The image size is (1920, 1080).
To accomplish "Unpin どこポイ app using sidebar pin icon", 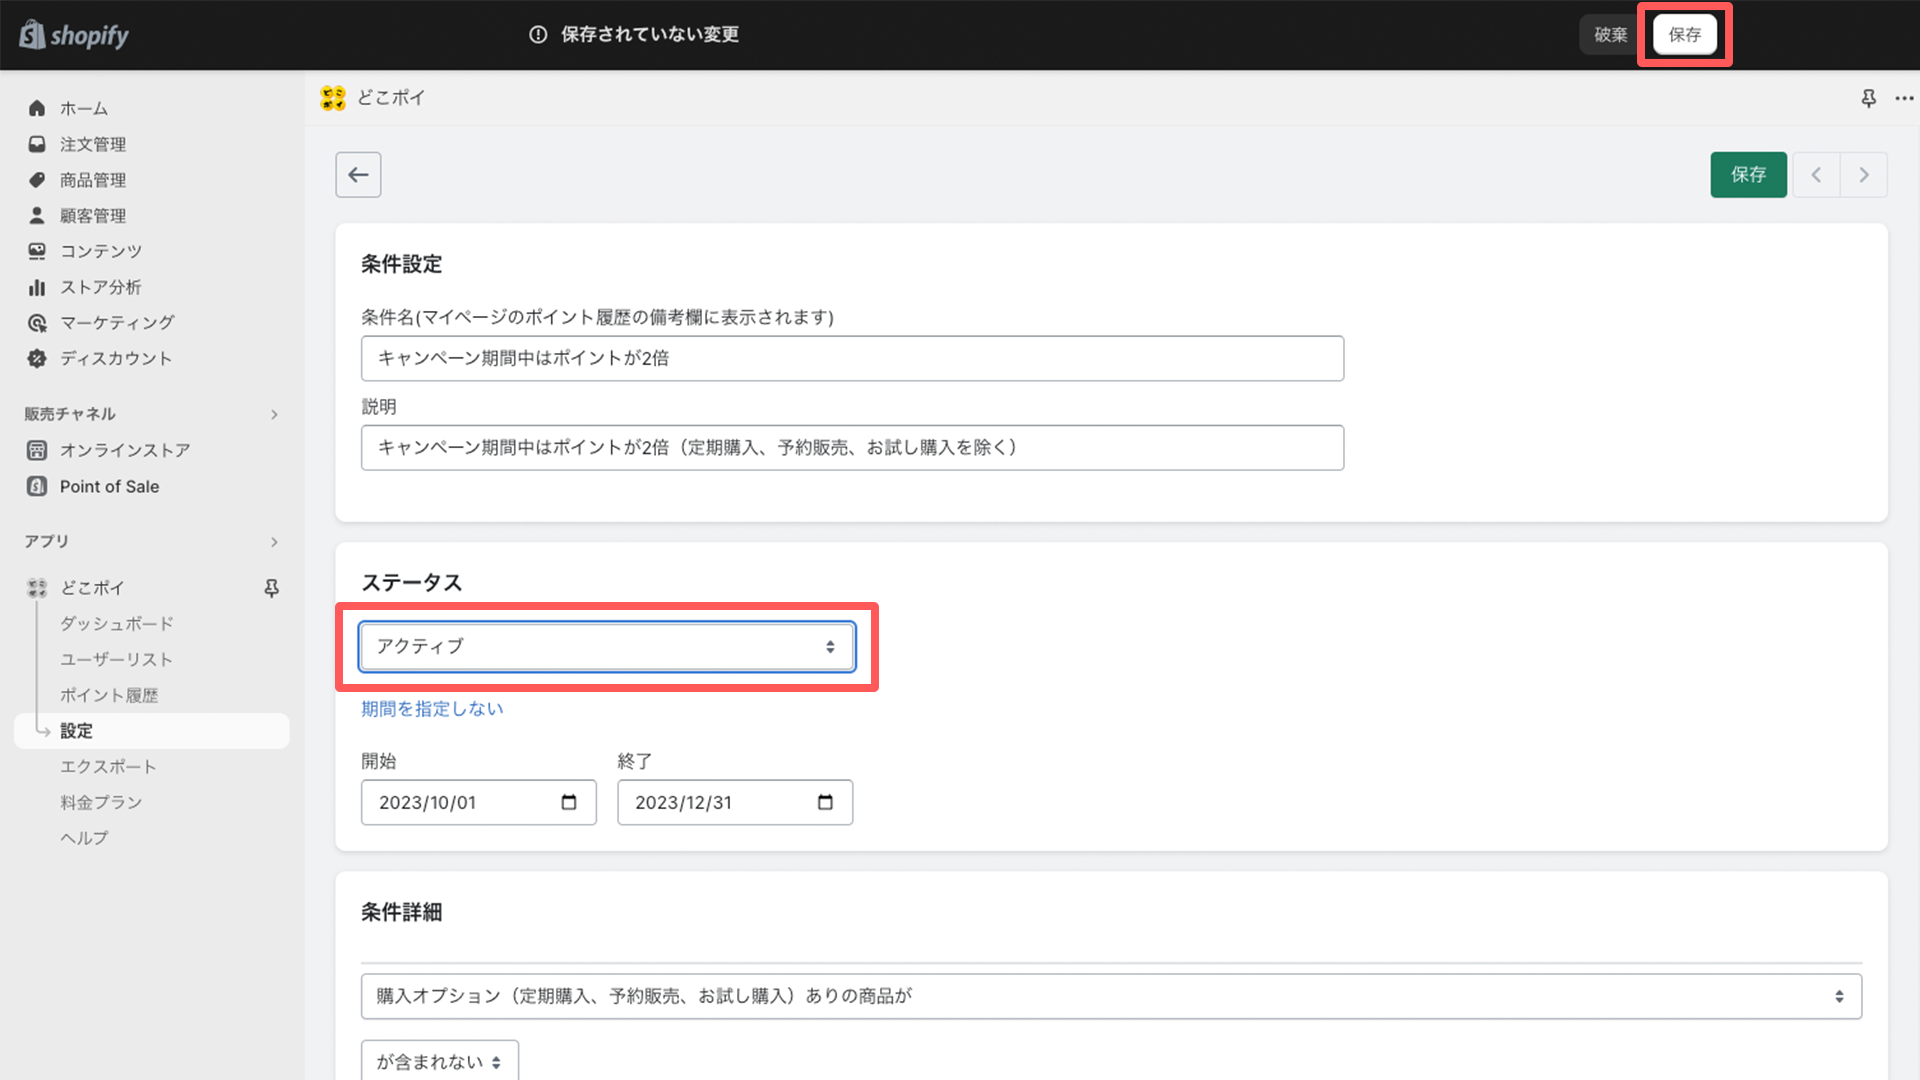I will [271, 588].
